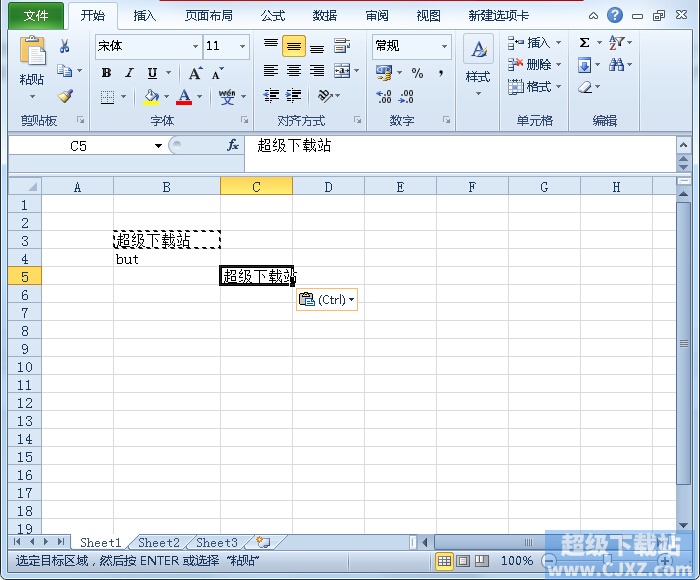The height and width of the screenshot is (580, 700).
Task: Click the Format Painter brush icon
Action: pos(65,97)
